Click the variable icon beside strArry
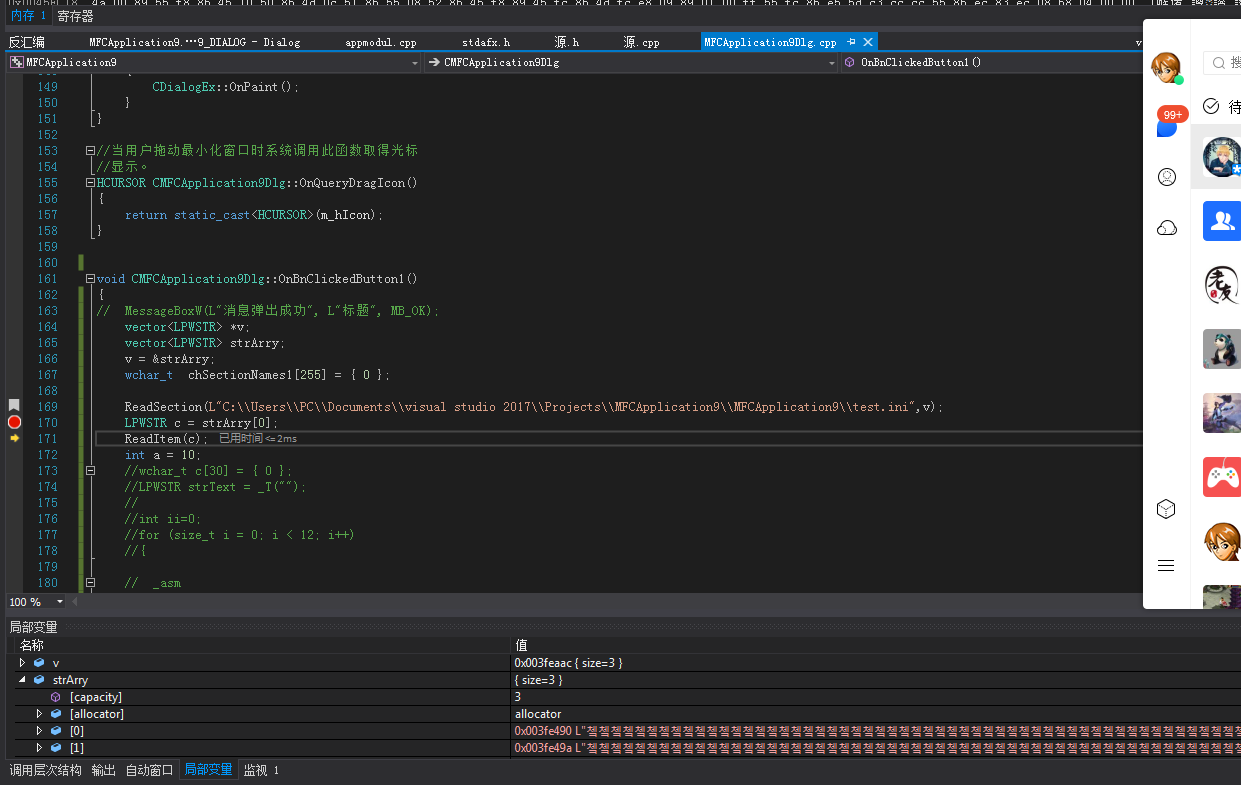 39,680
